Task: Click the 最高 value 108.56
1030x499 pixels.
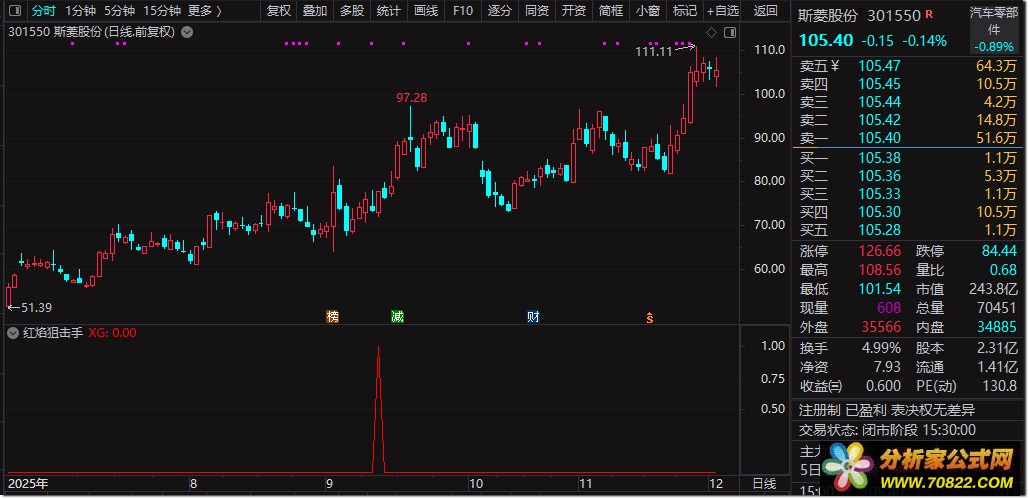Action: click(880, 270)
